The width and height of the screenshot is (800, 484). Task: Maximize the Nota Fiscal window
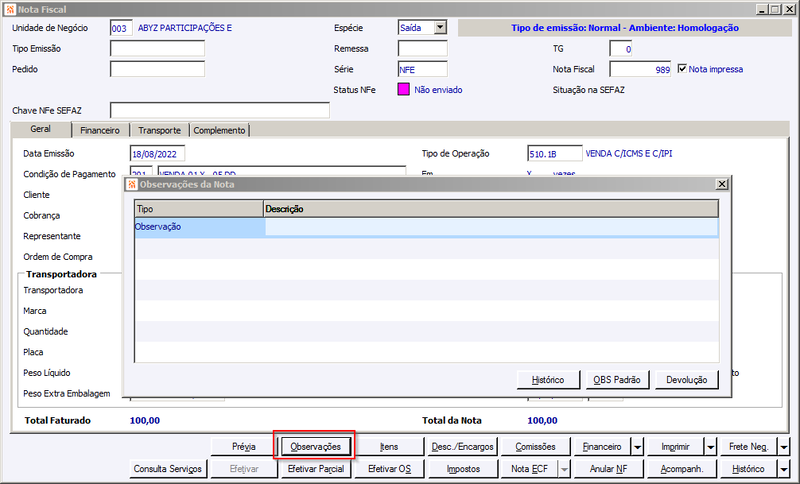[x=775, y=9]
